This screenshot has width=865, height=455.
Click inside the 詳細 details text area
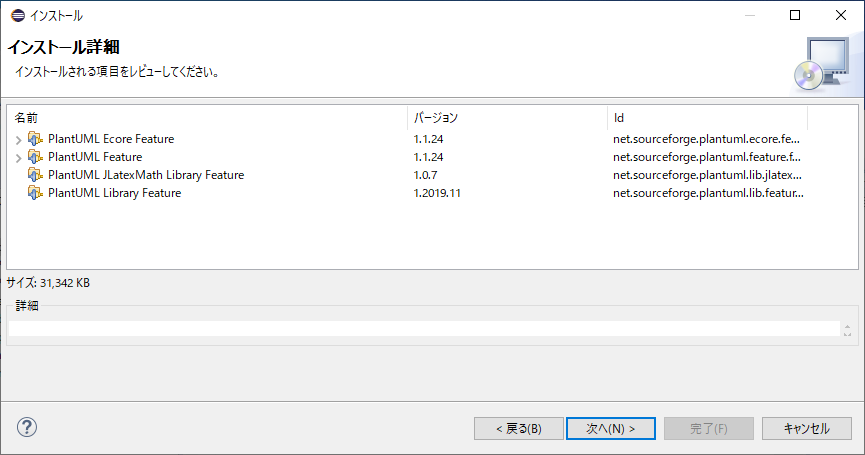tap(420, 328)
